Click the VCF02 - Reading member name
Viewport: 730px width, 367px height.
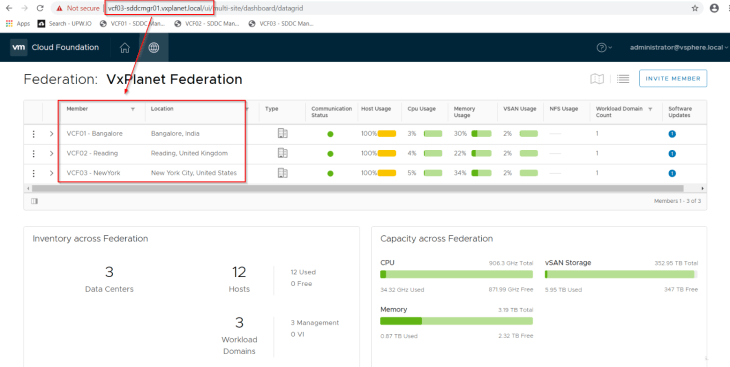pos(92,153)
